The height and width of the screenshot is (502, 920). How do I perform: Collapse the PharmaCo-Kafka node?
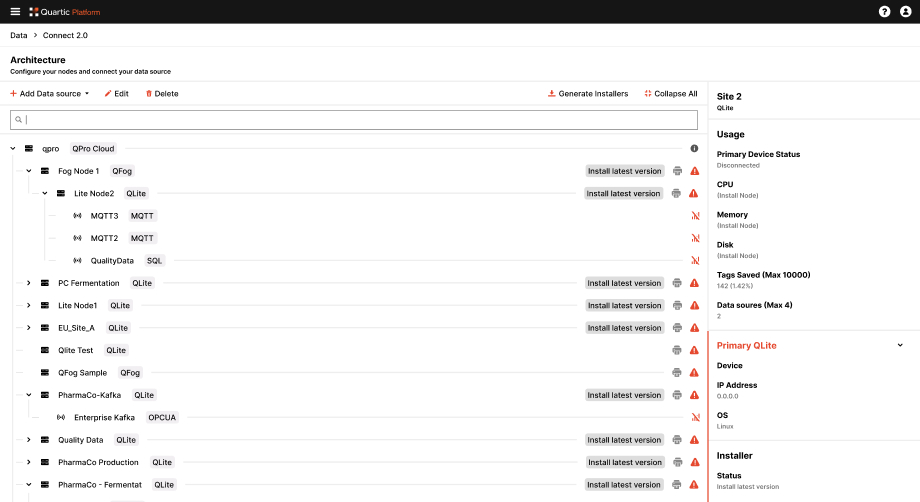[x=29, y=395]
